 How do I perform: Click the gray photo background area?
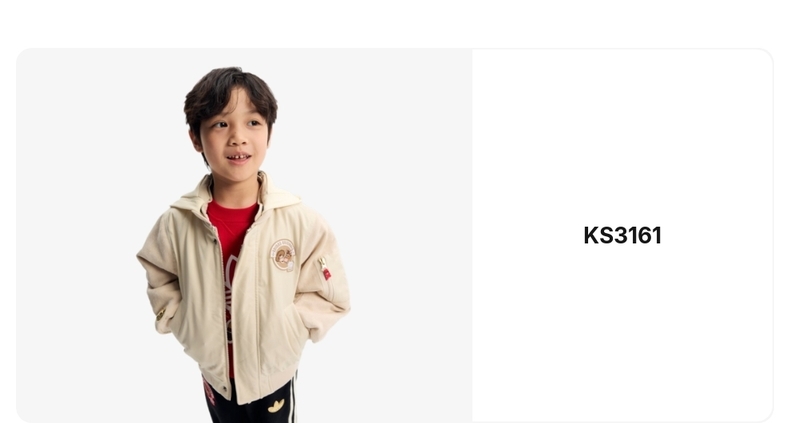point(403,201)
